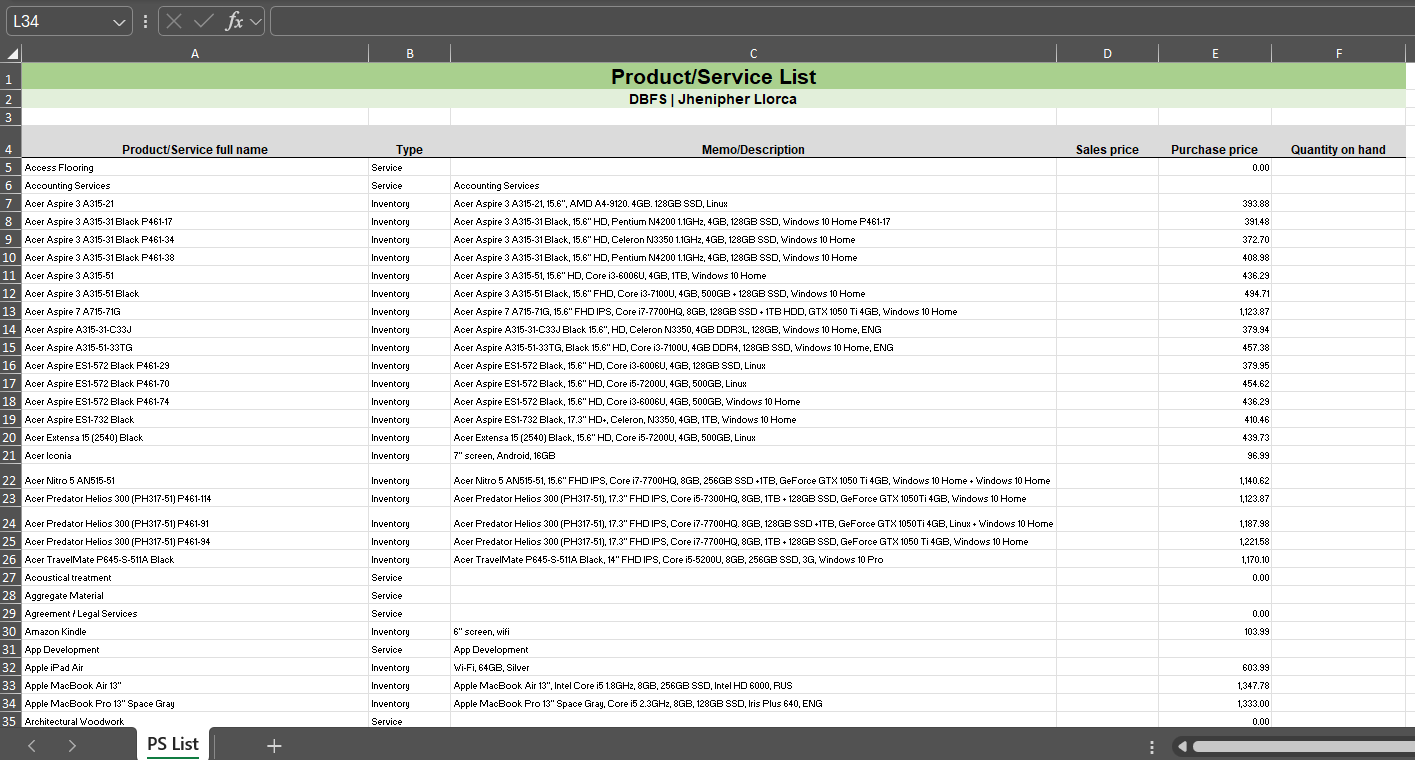The image size is (1415, 760).
Task: Select 'Acer Aspire ES1-732 Black' name cell
Action: (x=195, y=420)
